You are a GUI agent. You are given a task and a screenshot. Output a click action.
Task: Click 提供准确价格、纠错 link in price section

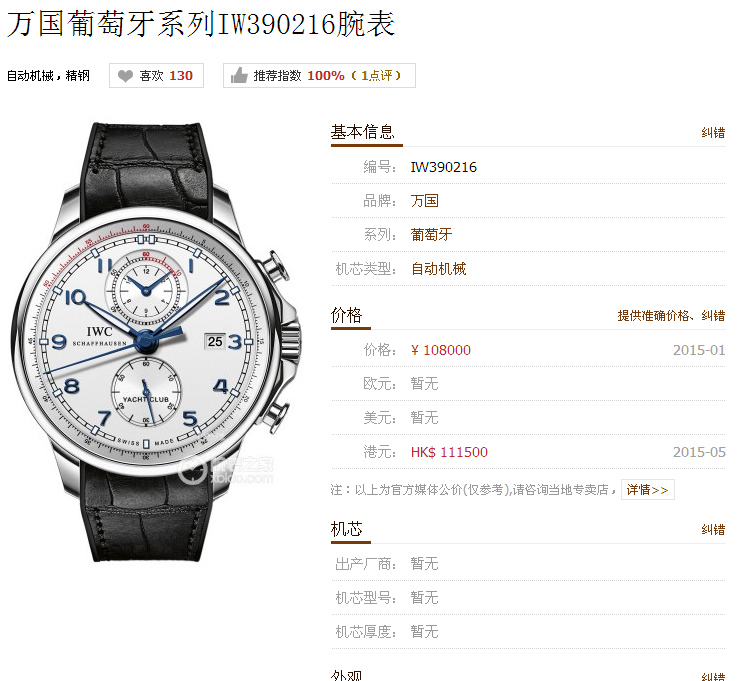click(x=671, y=316)
